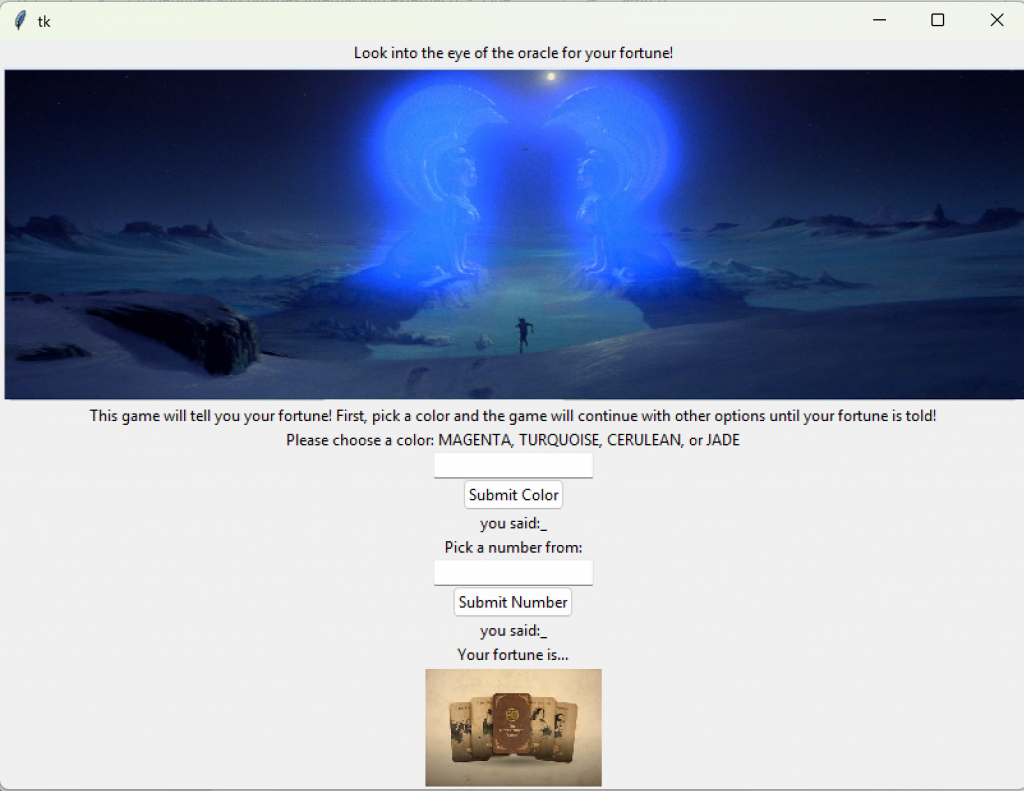Click the 'This game will tell you your fortune' text
Viewport: 1024px width, 791px height.
point(513,416)
